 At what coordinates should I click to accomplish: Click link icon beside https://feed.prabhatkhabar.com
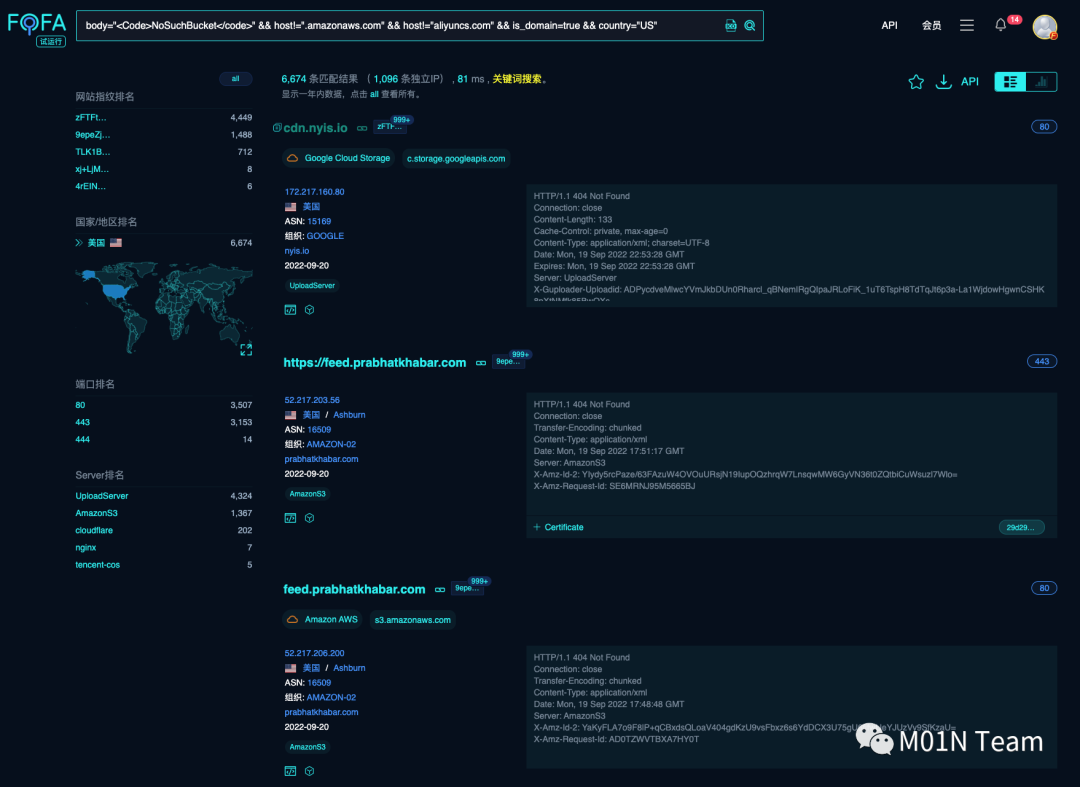pyautogui.click(x=481, y=363)
